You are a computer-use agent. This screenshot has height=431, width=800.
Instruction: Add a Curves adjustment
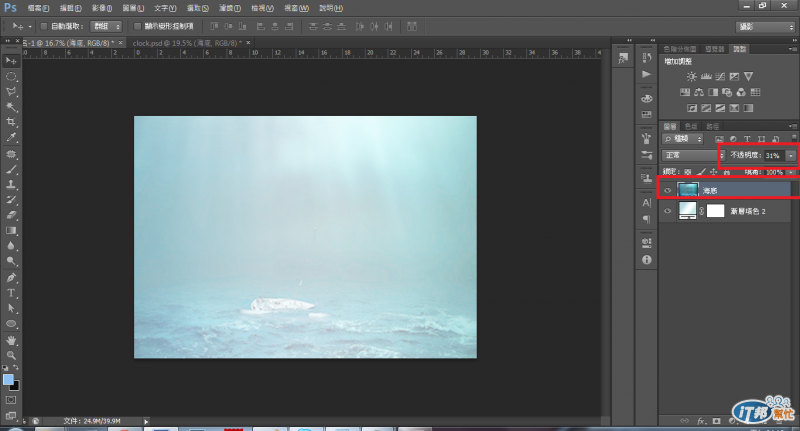(x=720, y=77)
